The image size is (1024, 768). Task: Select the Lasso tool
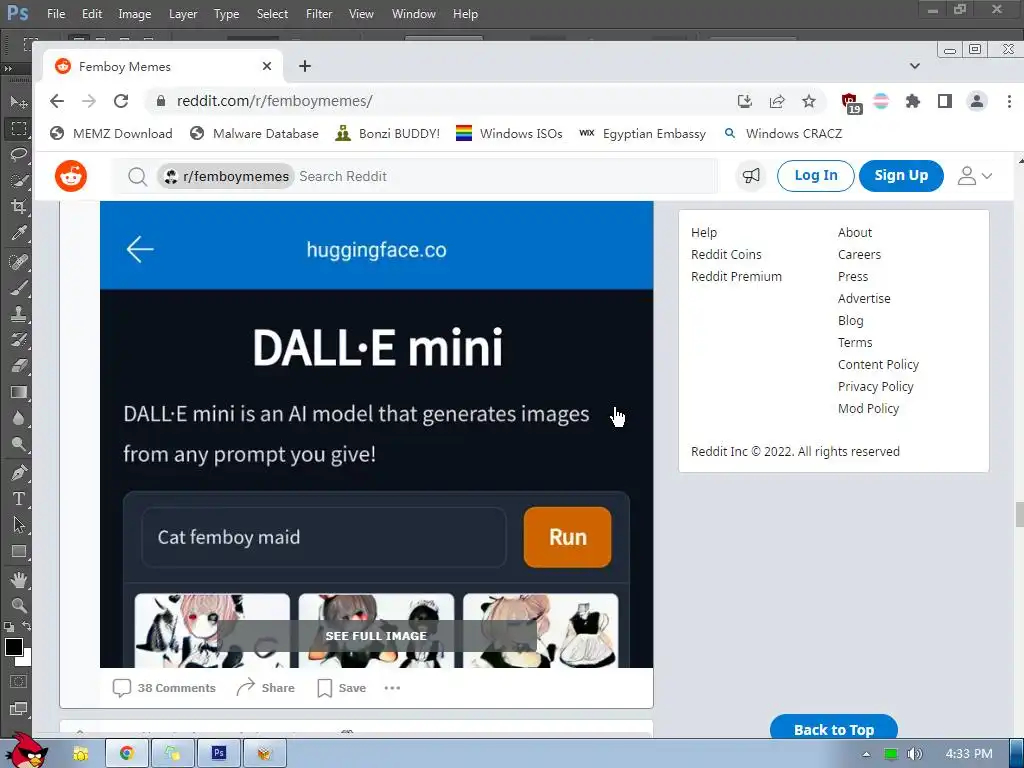(x=18, y=154)
